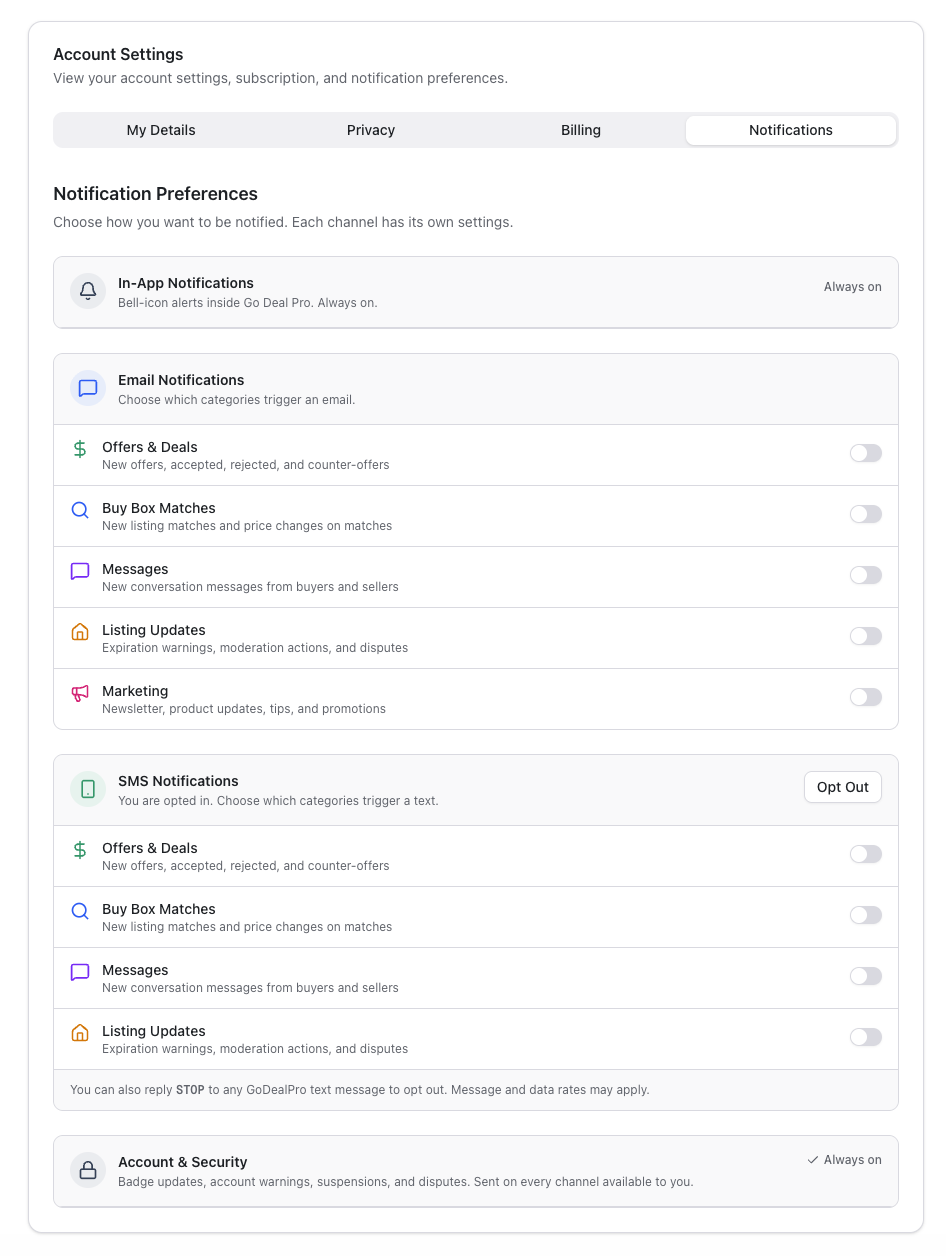946x1256 pixels.
Task: Click 'Newsletter, product updates, tips, and promotions' text
Action: [244, 709]
